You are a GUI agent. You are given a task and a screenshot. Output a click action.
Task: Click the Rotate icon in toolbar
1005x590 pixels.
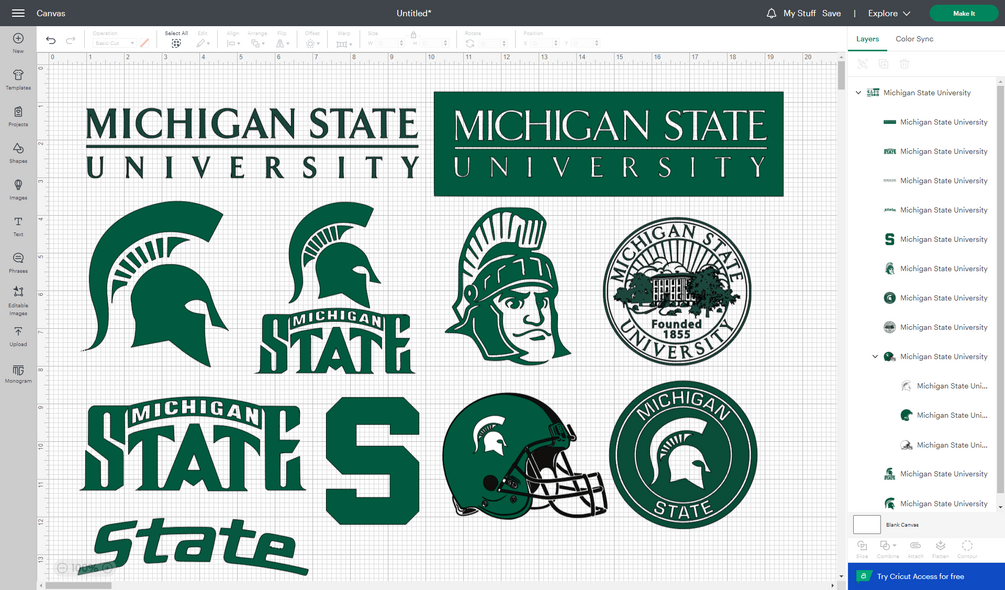470,43
